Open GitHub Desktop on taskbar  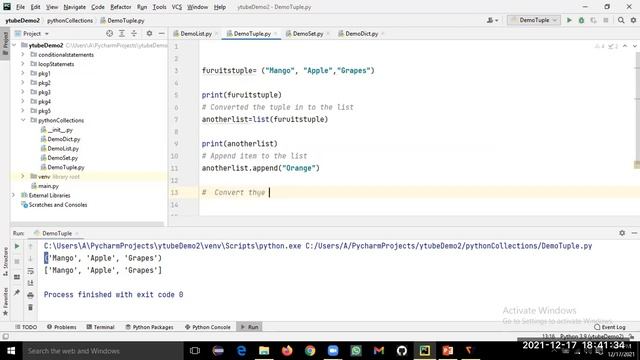[x=402, y=351]
